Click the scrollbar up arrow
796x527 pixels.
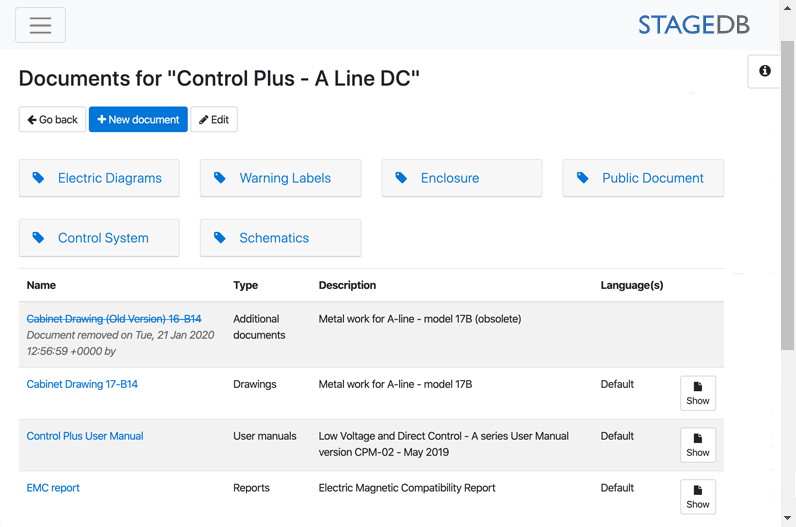point(787,8)
